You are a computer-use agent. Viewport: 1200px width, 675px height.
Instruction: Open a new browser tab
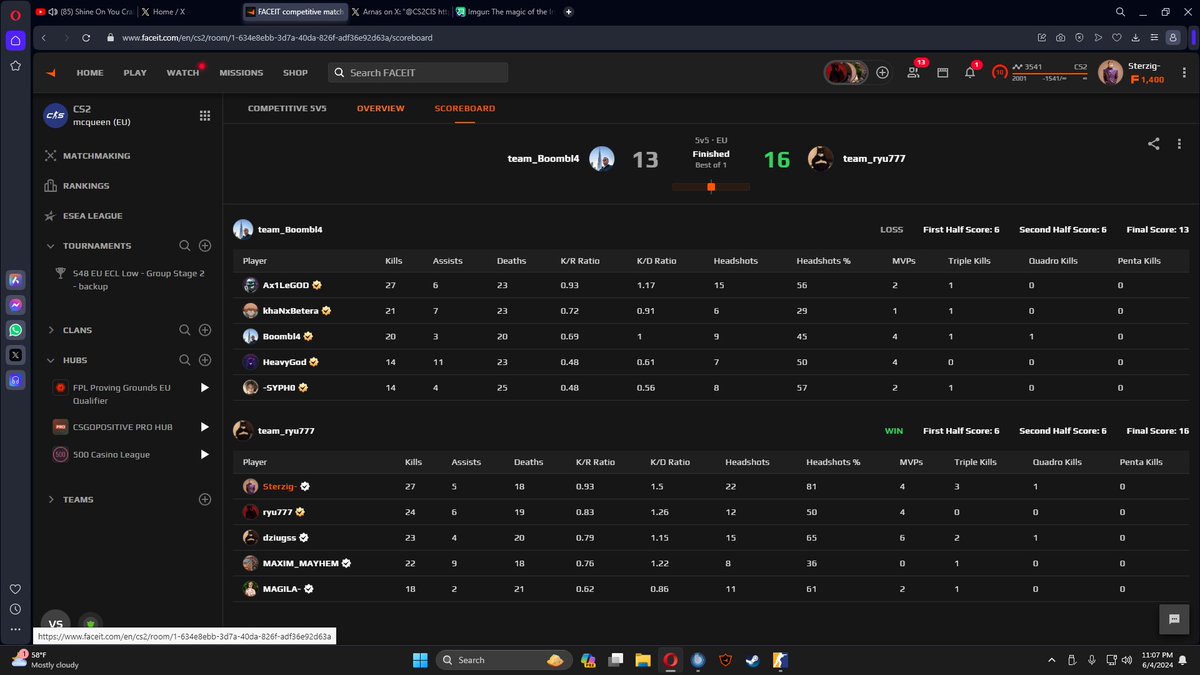568,12
